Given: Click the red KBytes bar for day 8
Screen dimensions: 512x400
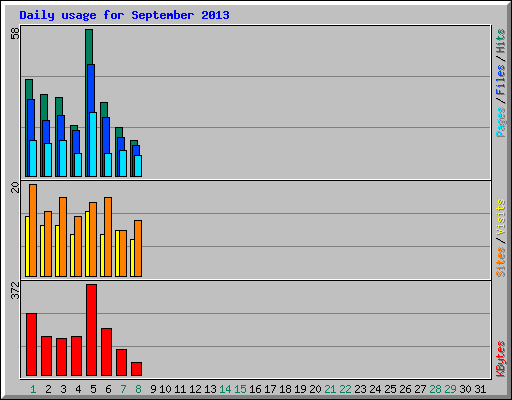Looking at the screenshot, I should (x=137, y=369).
